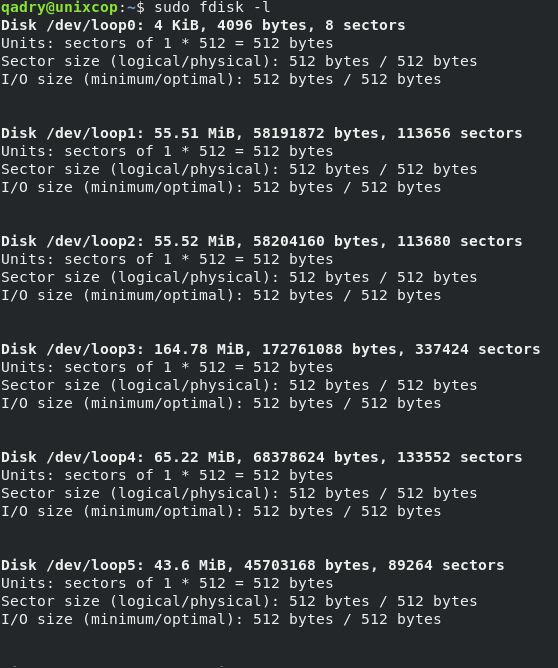Select the Disk /dev/loop0 header line
Image resolution: width=558 pixels, height=668 pixels.
pyautogui.click(x=203, y=26)
